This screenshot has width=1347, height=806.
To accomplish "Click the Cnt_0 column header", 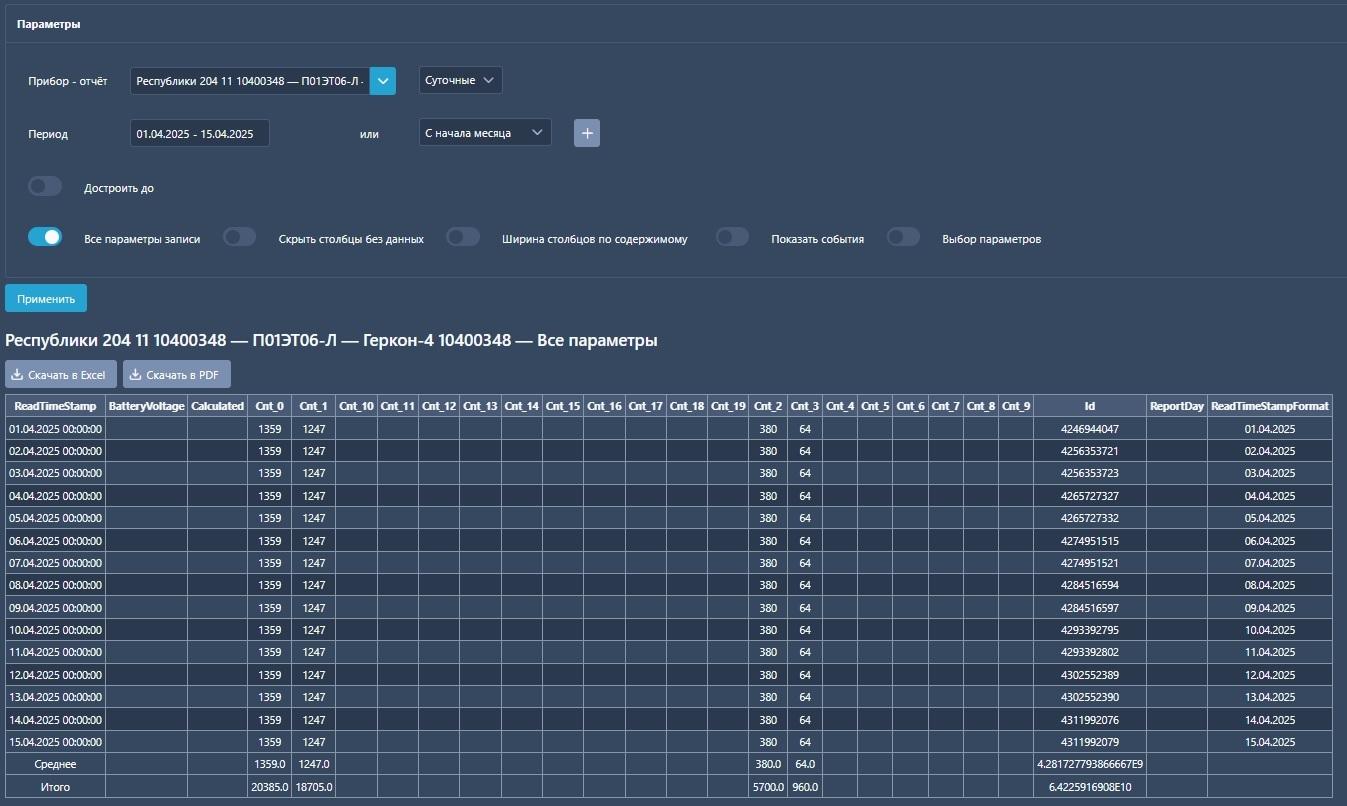I will (269, 406).
